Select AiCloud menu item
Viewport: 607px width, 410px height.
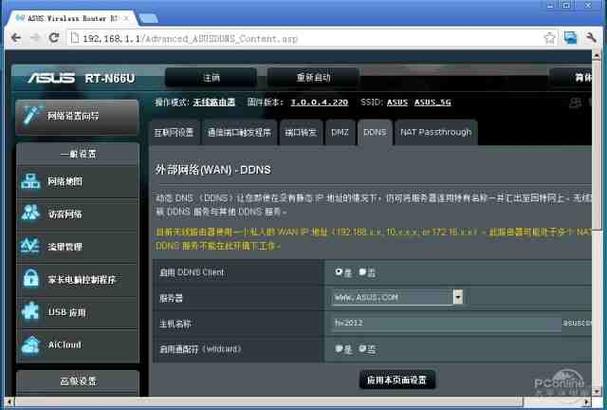point(77,345)
